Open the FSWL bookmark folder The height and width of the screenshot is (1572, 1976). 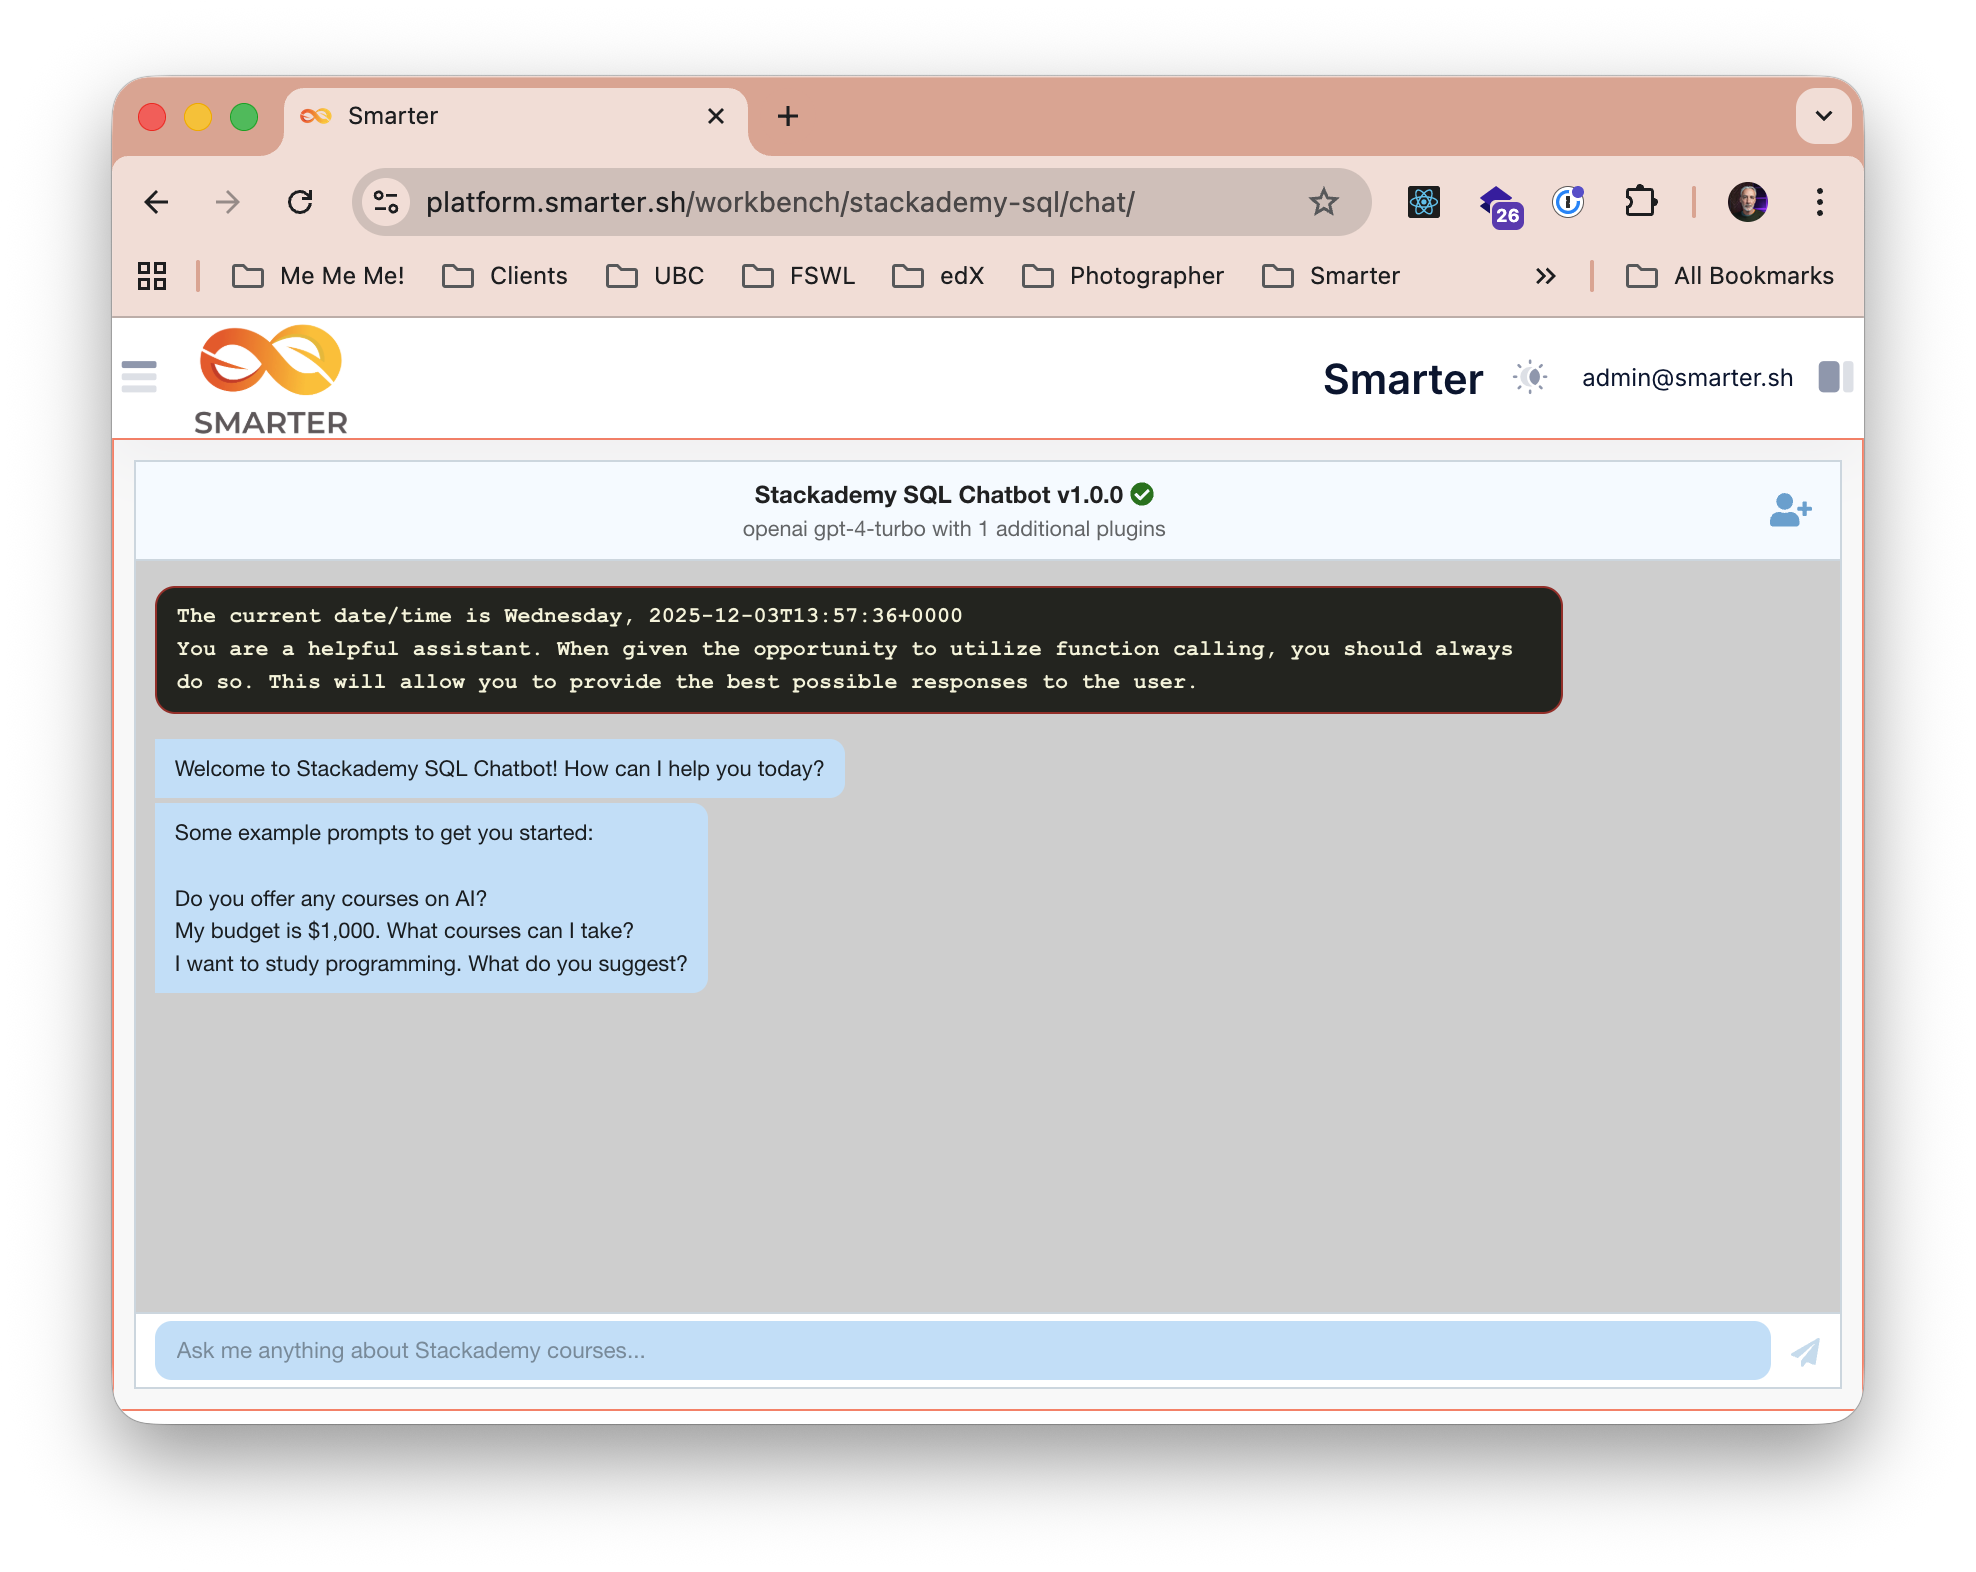(798, 276)
